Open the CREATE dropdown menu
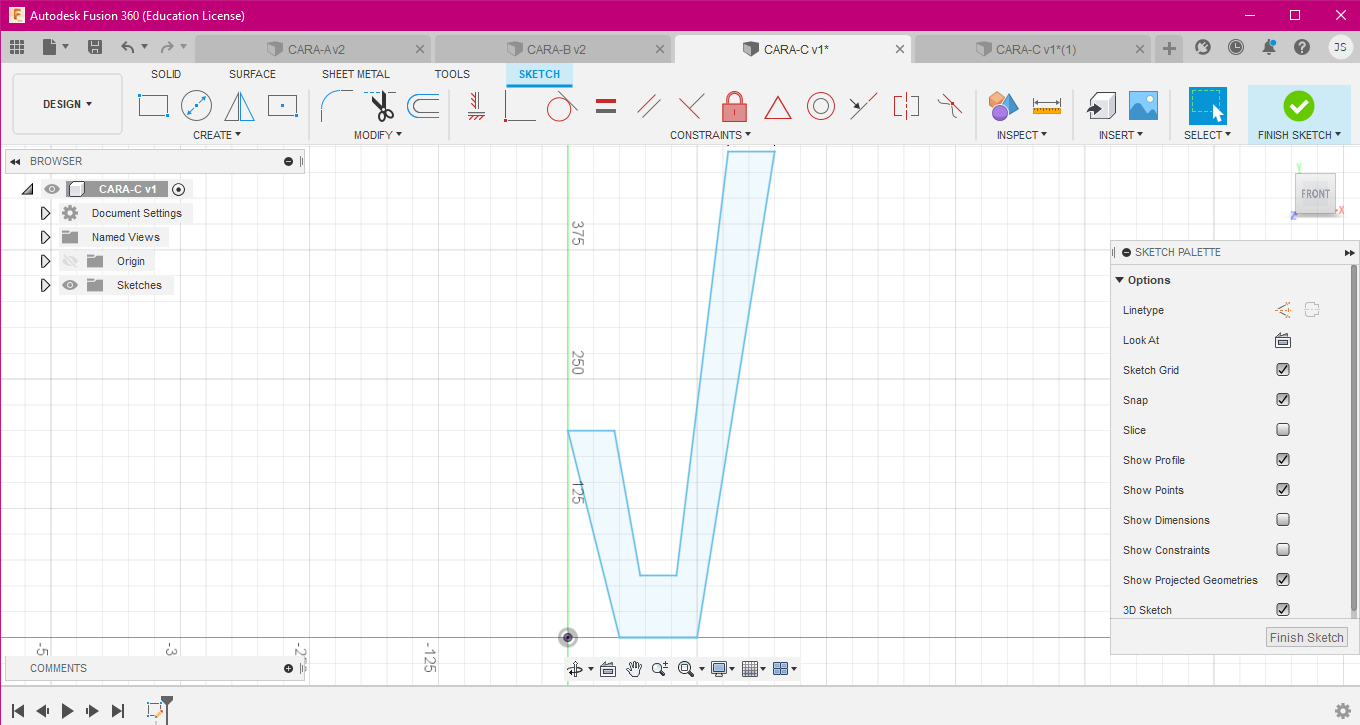The image size is (1360, 725). (217, 135)
